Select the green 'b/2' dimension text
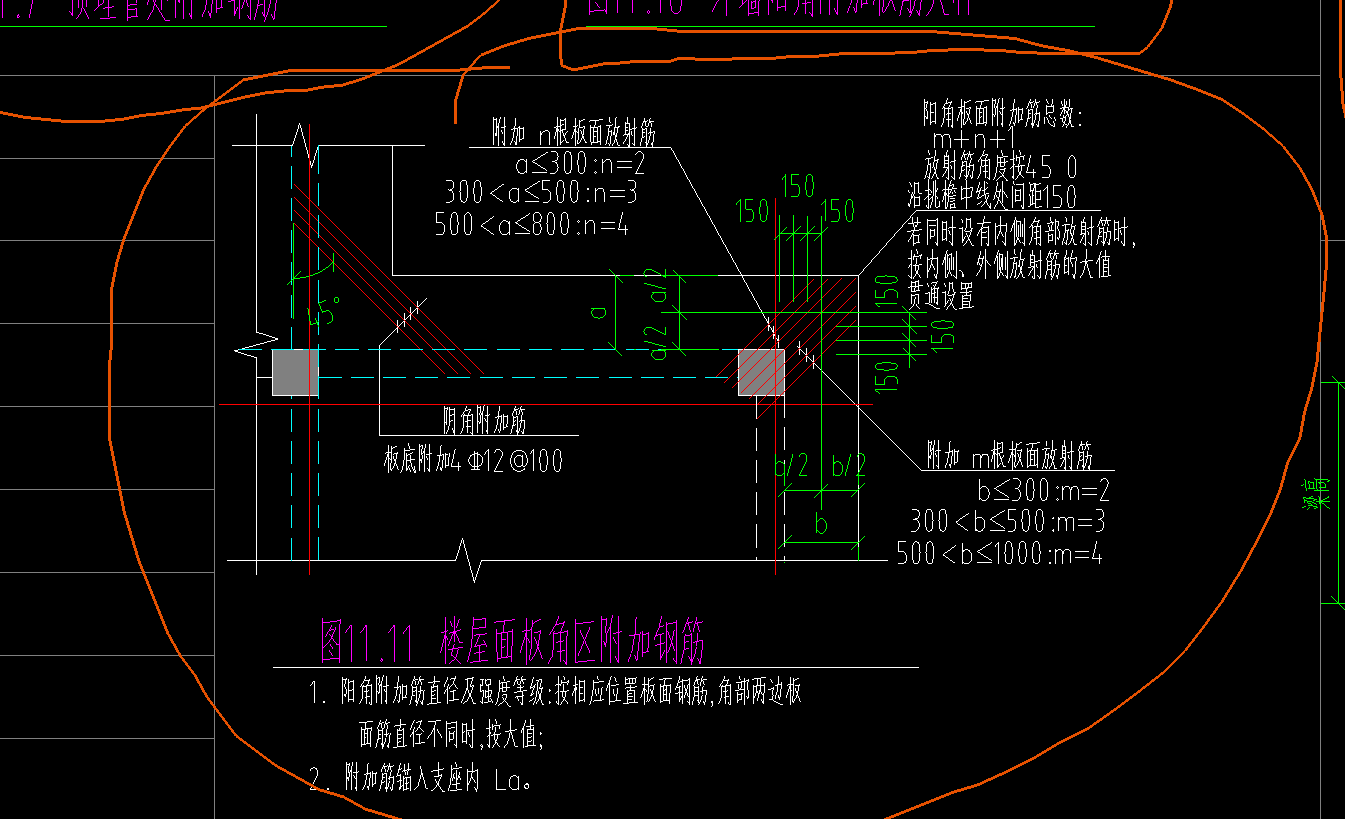1345x819 pixels. coord(848,468)
